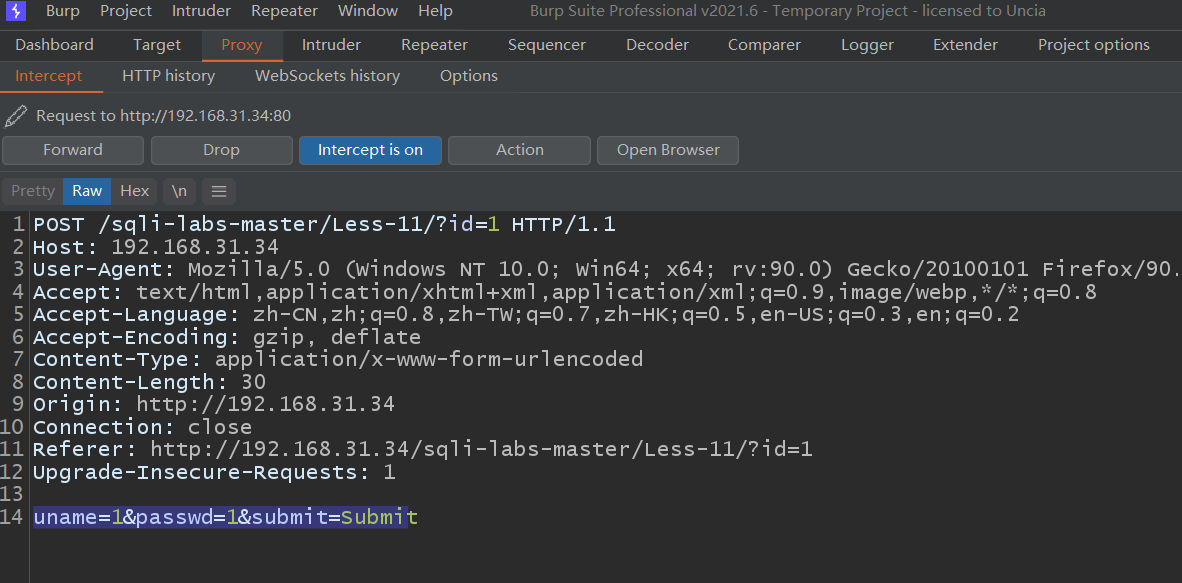Click the Open Browser button

click(x=668, y=150)
